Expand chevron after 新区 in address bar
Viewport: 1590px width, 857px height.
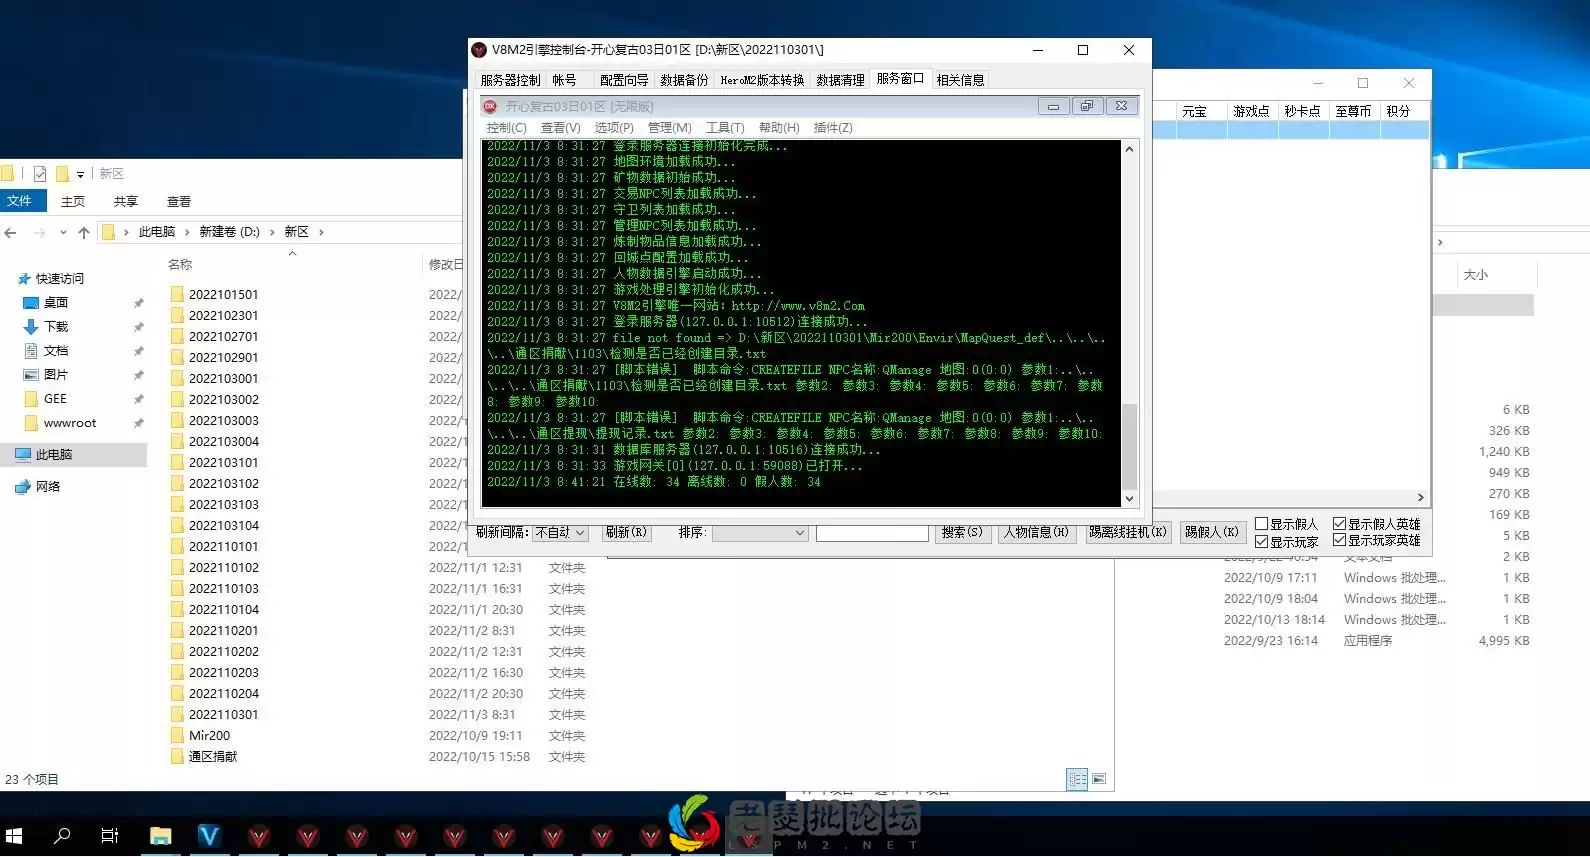pos(321,232)
